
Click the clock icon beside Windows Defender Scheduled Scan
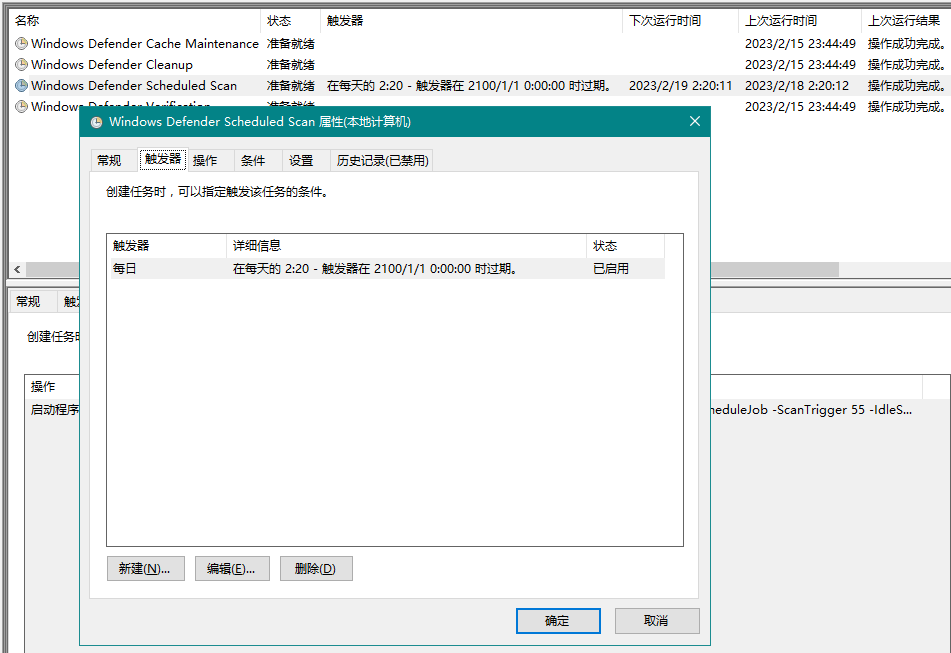[x=19, y=85]
